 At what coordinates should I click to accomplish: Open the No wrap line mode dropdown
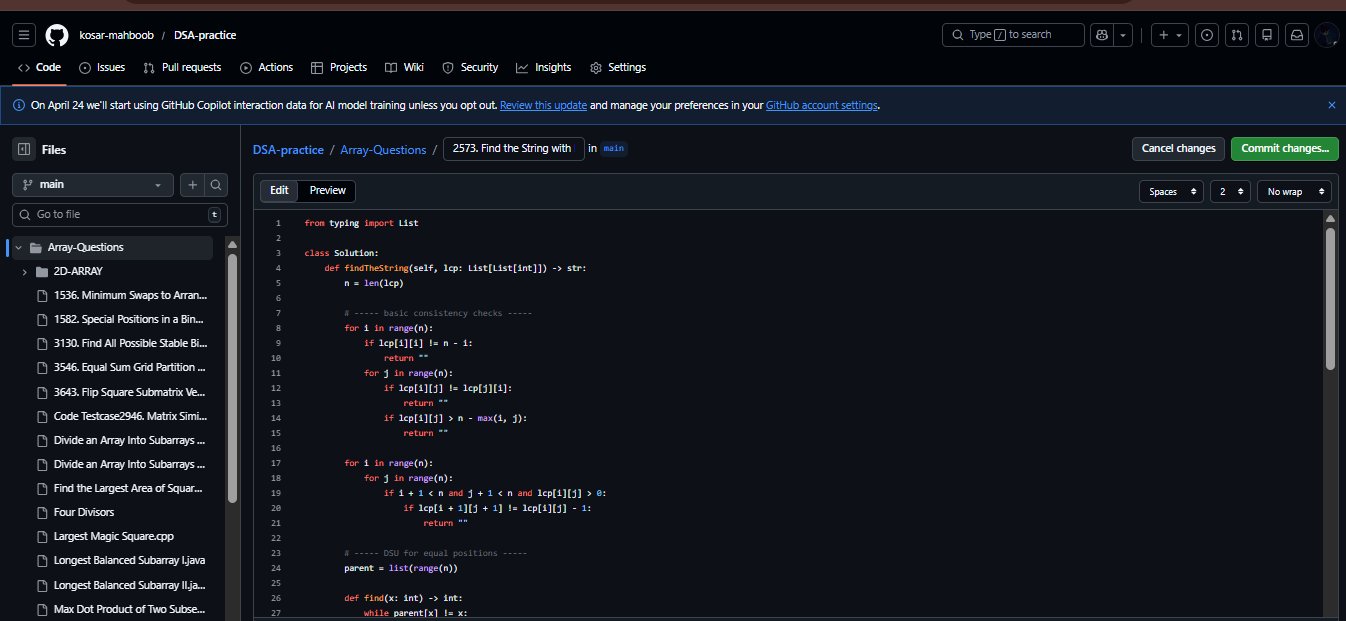pyautogui.click(x=1294, y=191)
